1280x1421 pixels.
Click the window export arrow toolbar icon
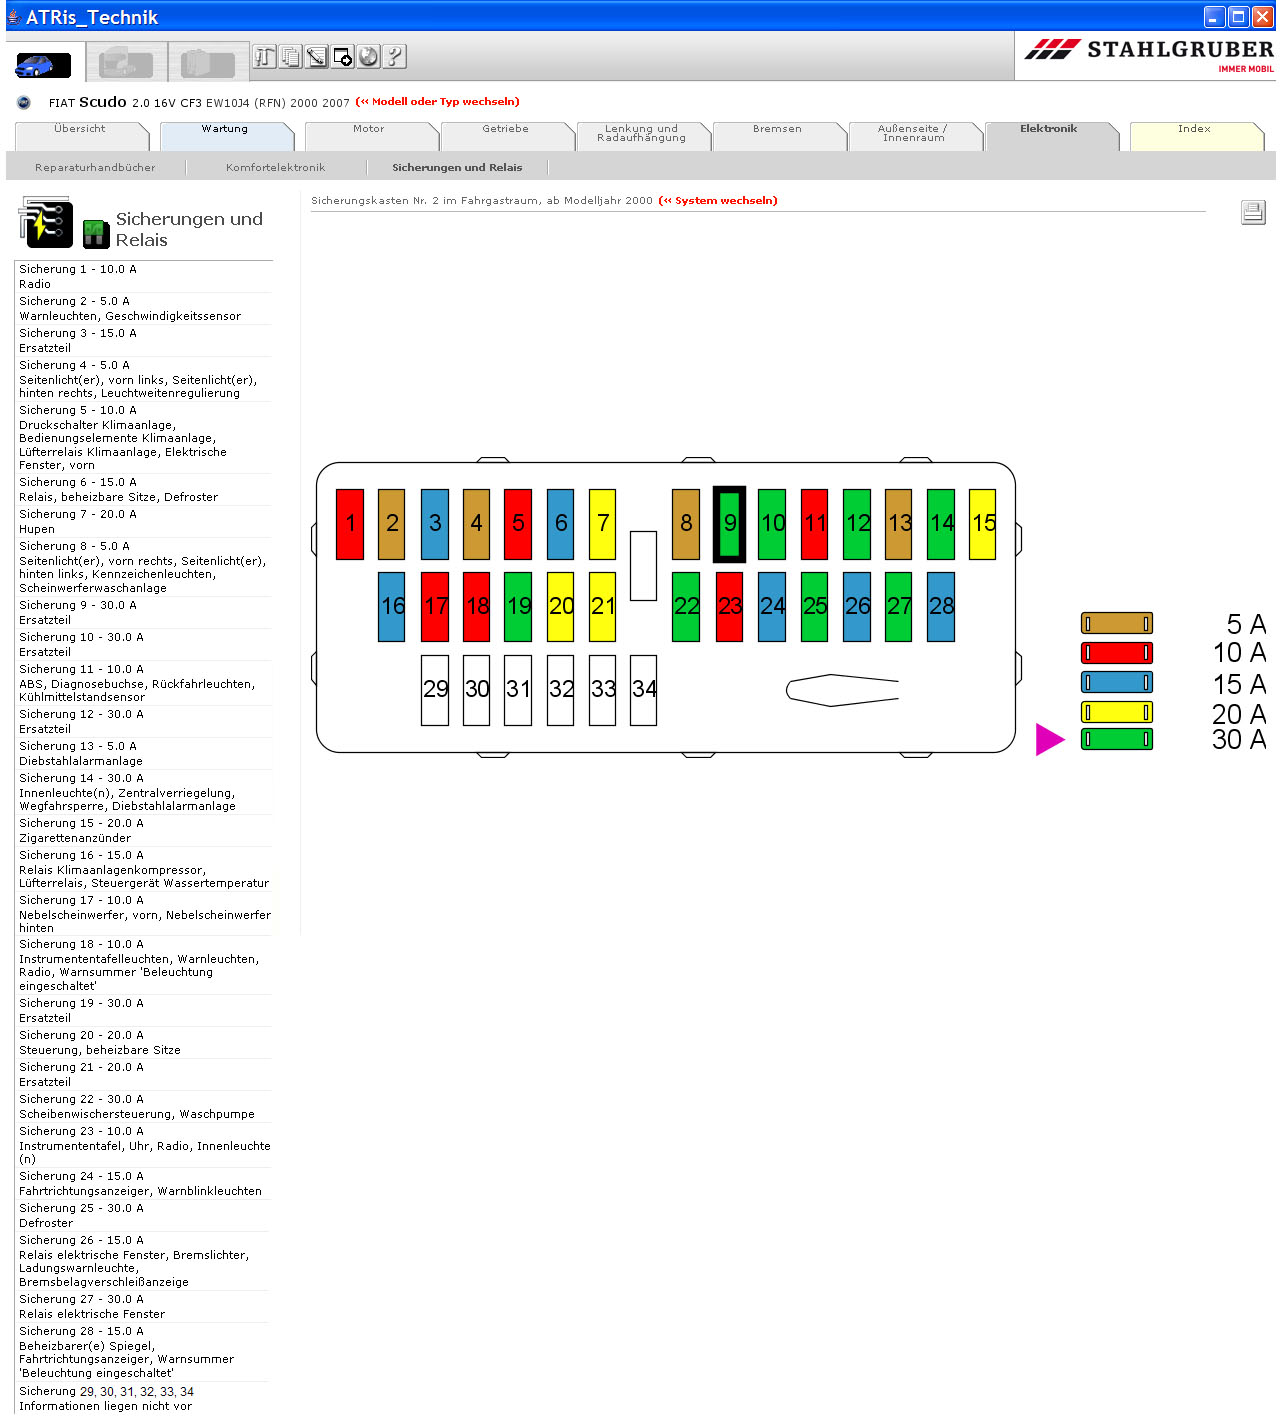click(x=342, y=57)
